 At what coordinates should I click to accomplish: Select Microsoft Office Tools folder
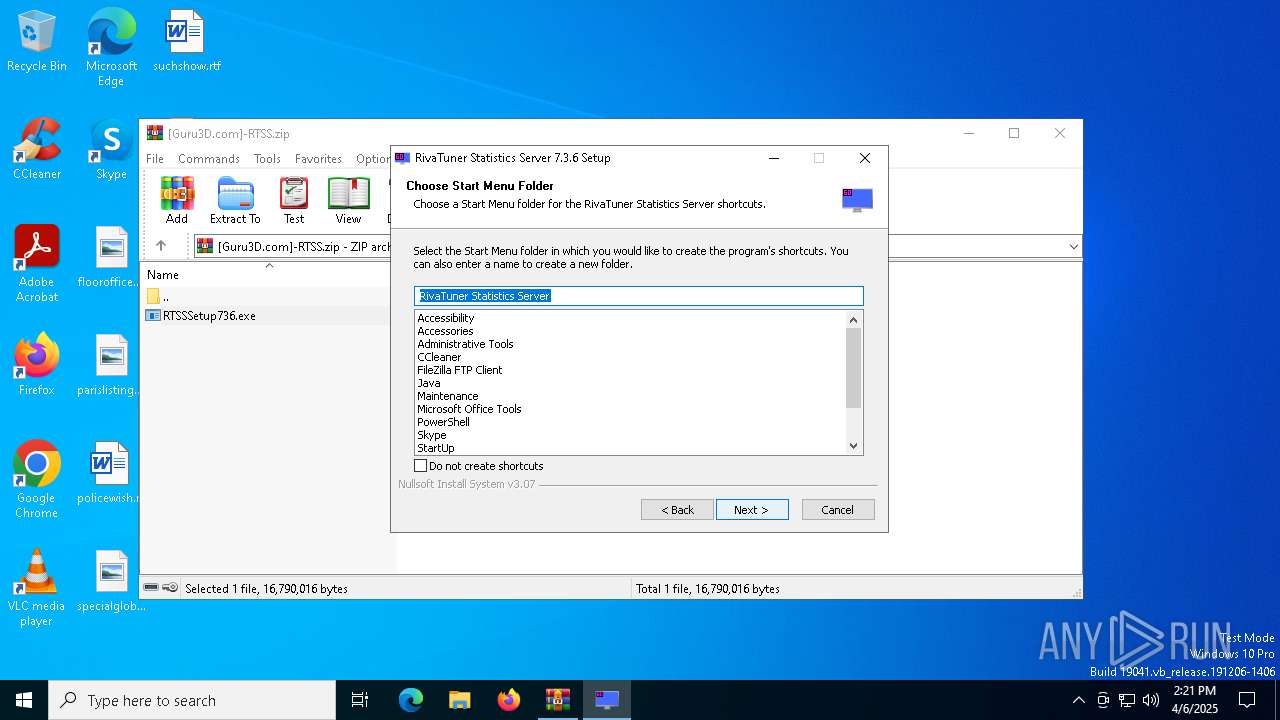coord(469,409)
